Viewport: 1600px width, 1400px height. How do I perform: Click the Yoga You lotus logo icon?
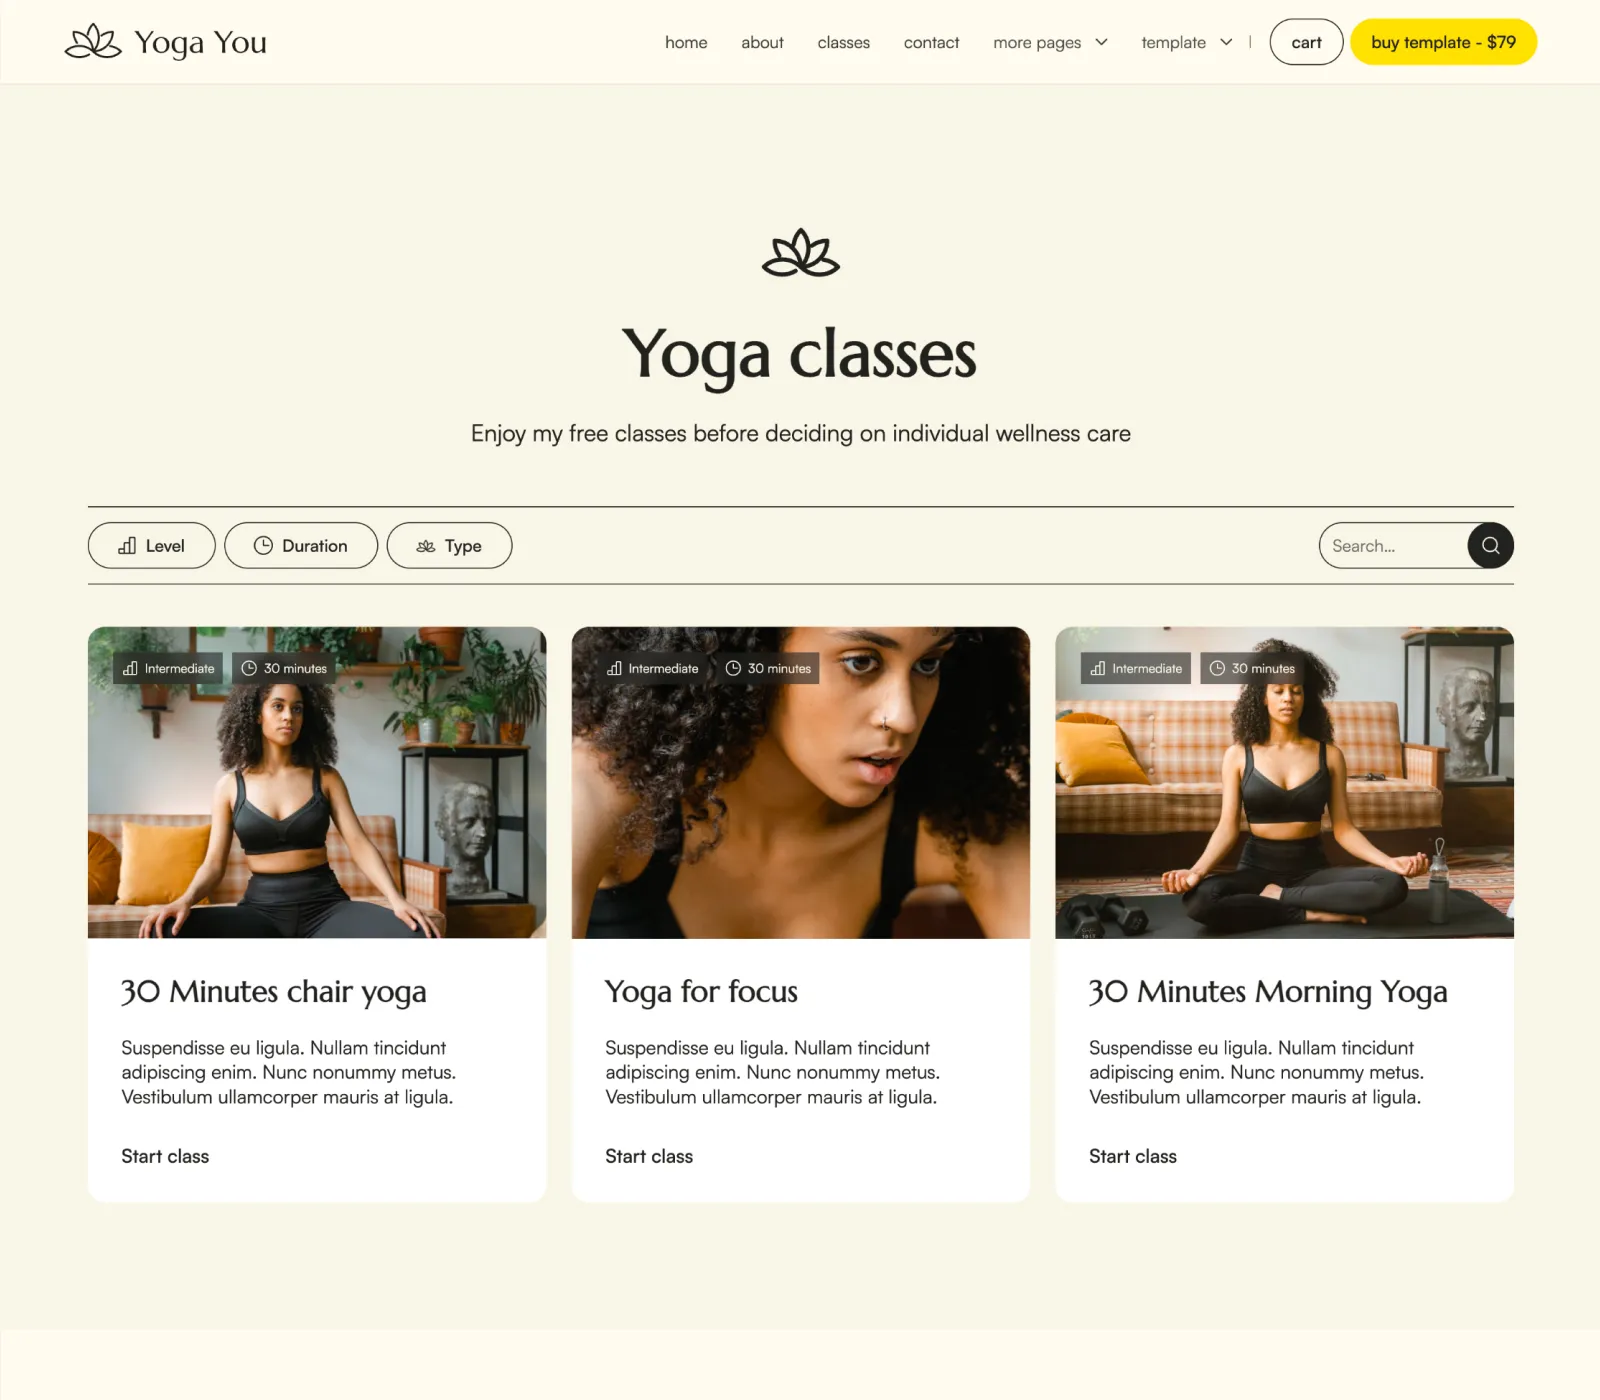tap(93, 42)
